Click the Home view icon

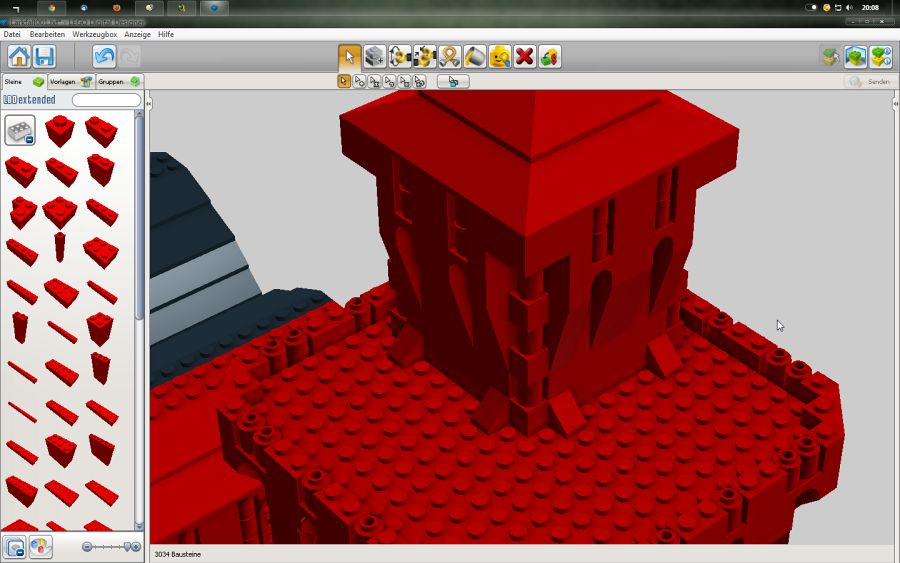click(19, 57)
